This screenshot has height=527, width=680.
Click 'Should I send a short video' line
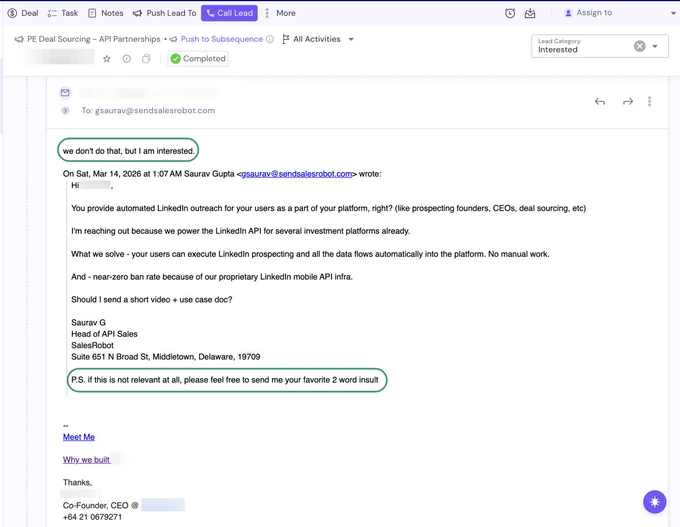(152, 300)
